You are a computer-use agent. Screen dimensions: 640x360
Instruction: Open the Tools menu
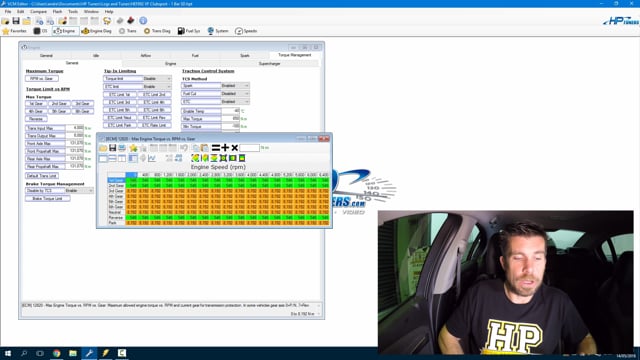click(73, 12)
